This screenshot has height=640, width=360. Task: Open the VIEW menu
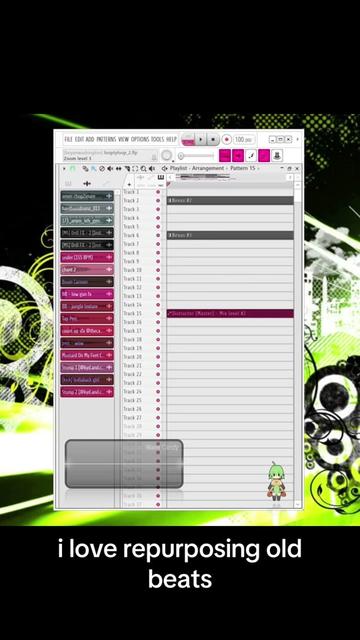coord(123,139)
